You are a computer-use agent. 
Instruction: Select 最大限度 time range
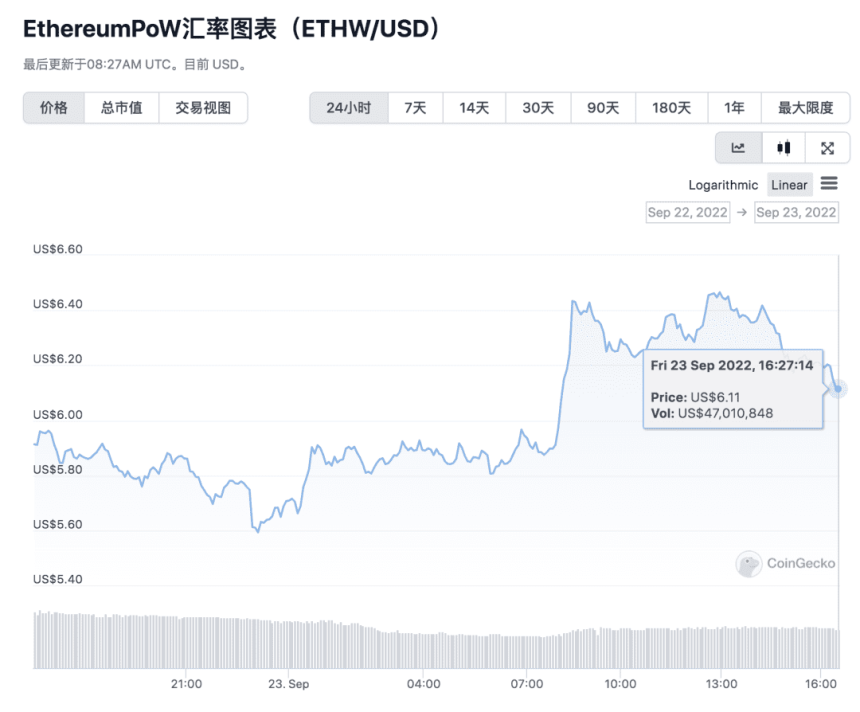[x=805, y=108]
